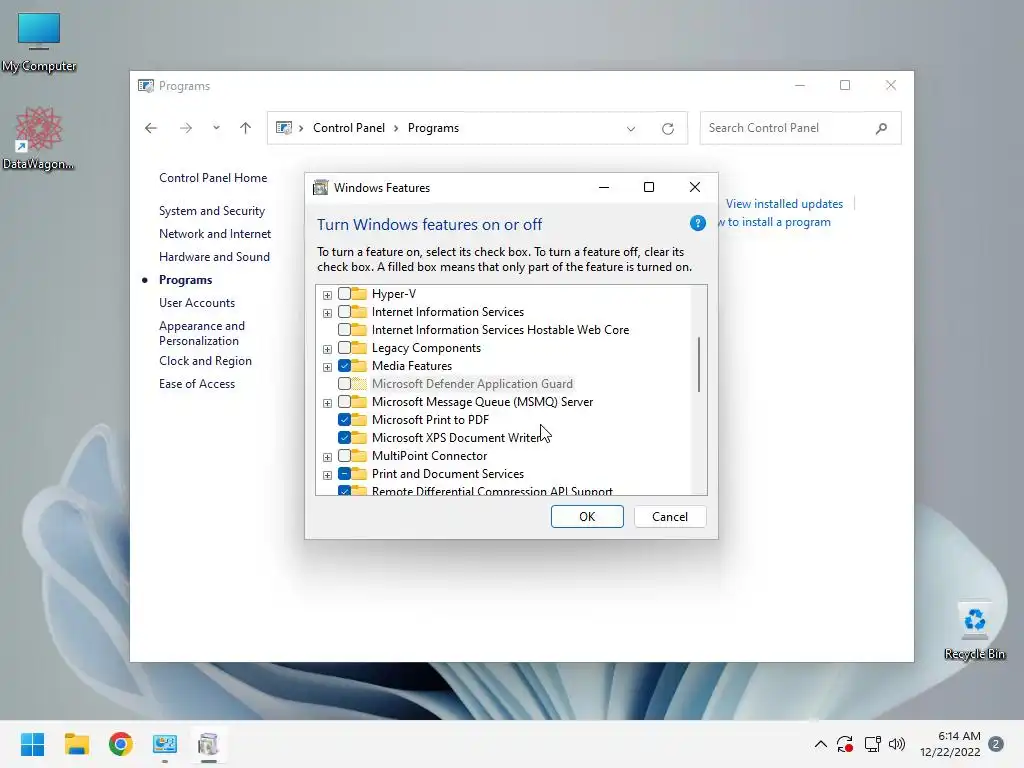Viewport: 1024px width, 768px height.
Task: Open the Recycle Bin desktop icon
Action: (974, 631)
